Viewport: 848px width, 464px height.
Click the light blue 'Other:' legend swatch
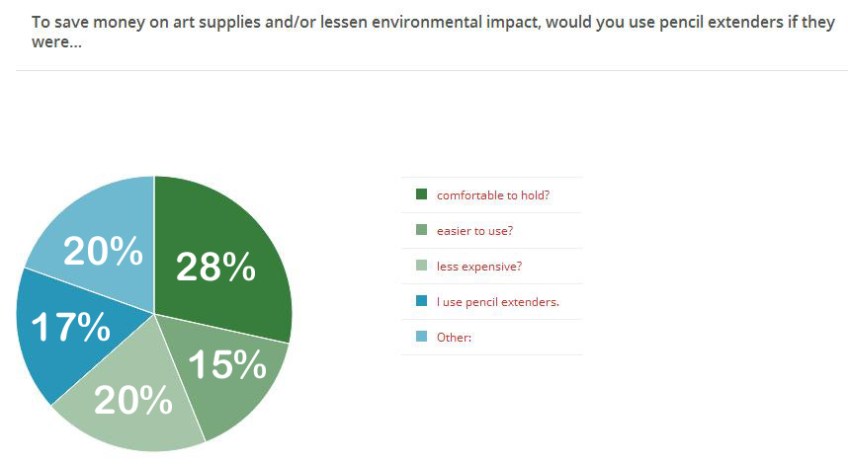(421, 337)
